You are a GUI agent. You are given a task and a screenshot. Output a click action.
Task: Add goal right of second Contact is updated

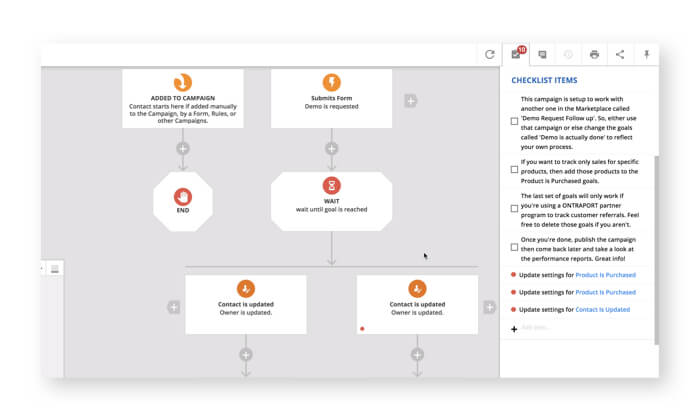490,307
